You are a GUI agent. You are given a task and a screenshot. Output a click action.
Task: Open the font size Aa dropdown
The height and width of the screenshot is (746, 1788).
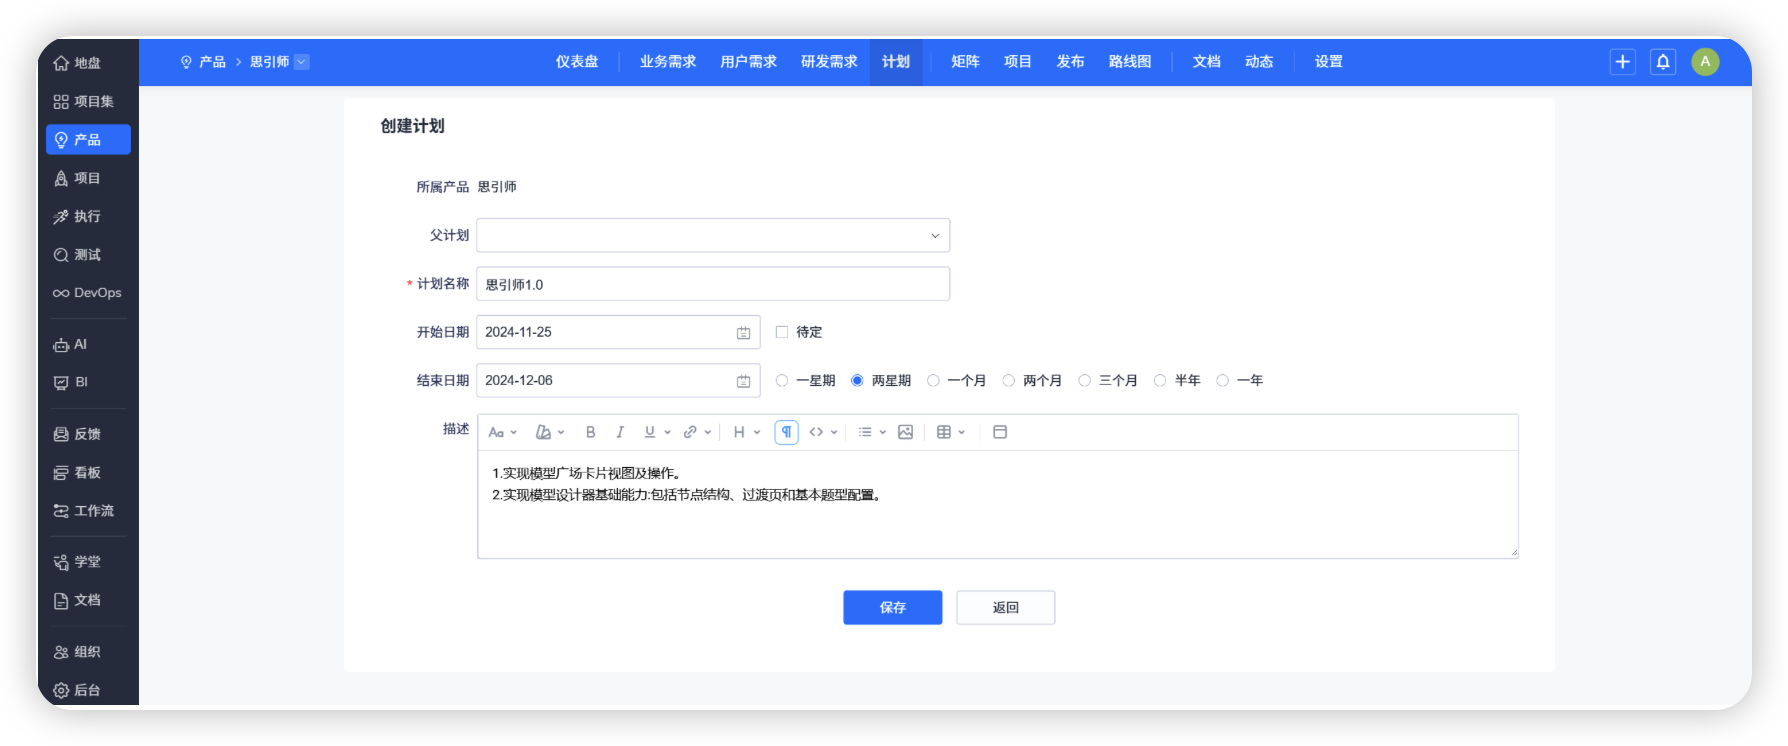click(502, 432)
